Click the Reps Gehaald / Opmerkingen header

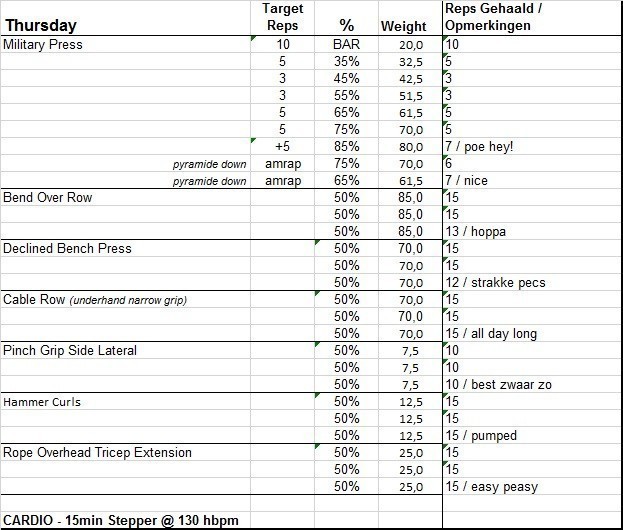click(x=494, y=17)
